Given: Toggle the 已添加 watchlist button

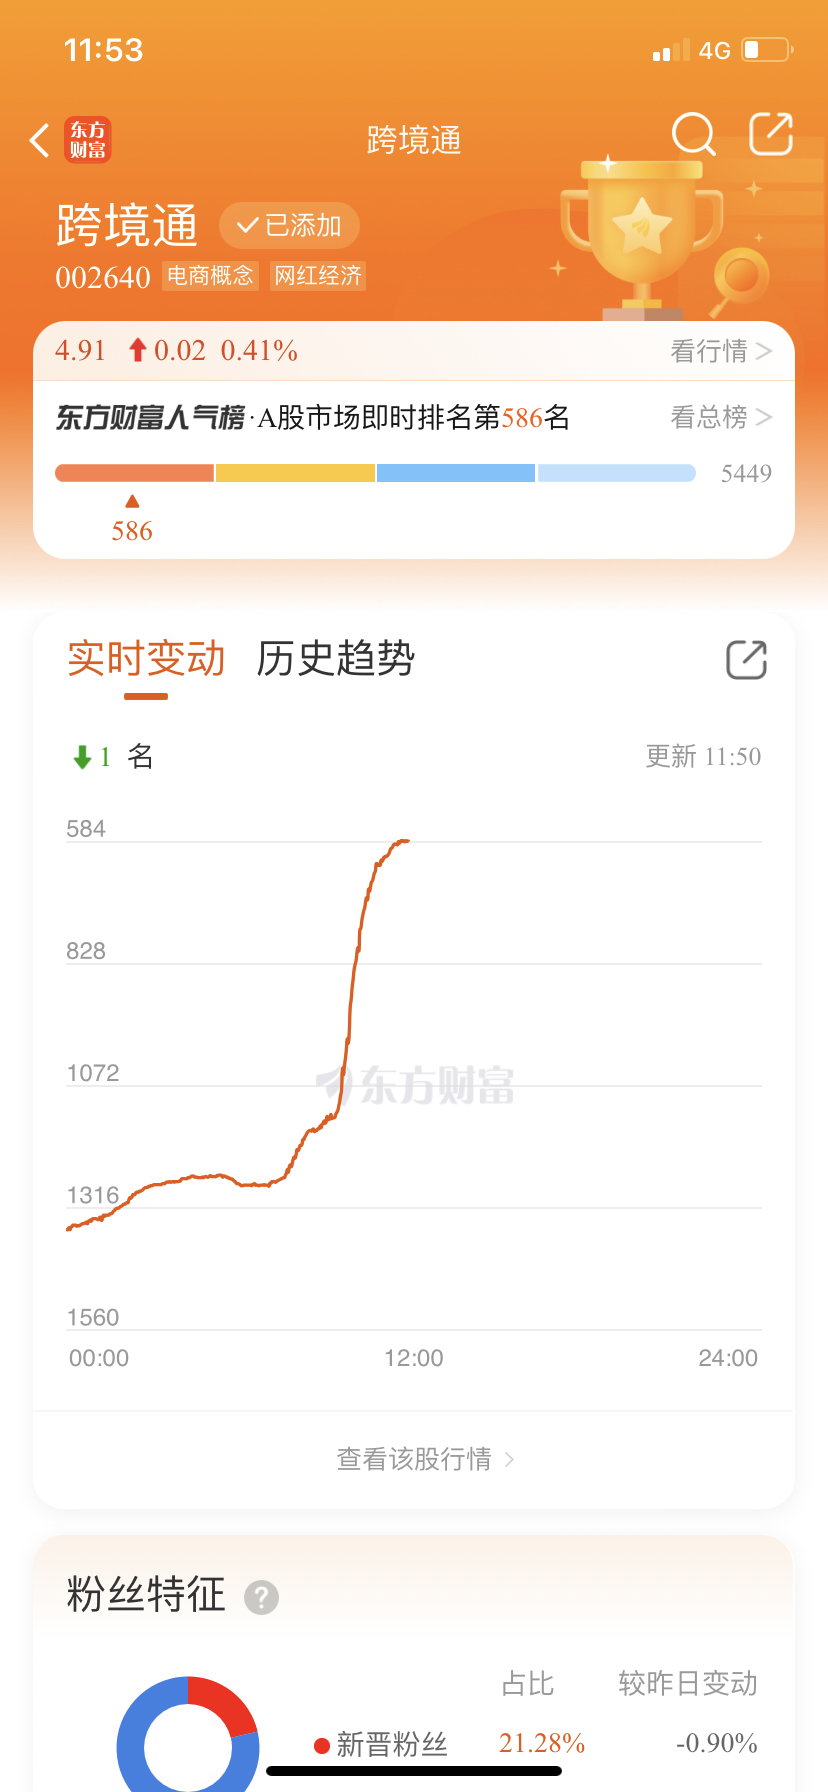Looking at the screenshot, I should pos(289,225).
